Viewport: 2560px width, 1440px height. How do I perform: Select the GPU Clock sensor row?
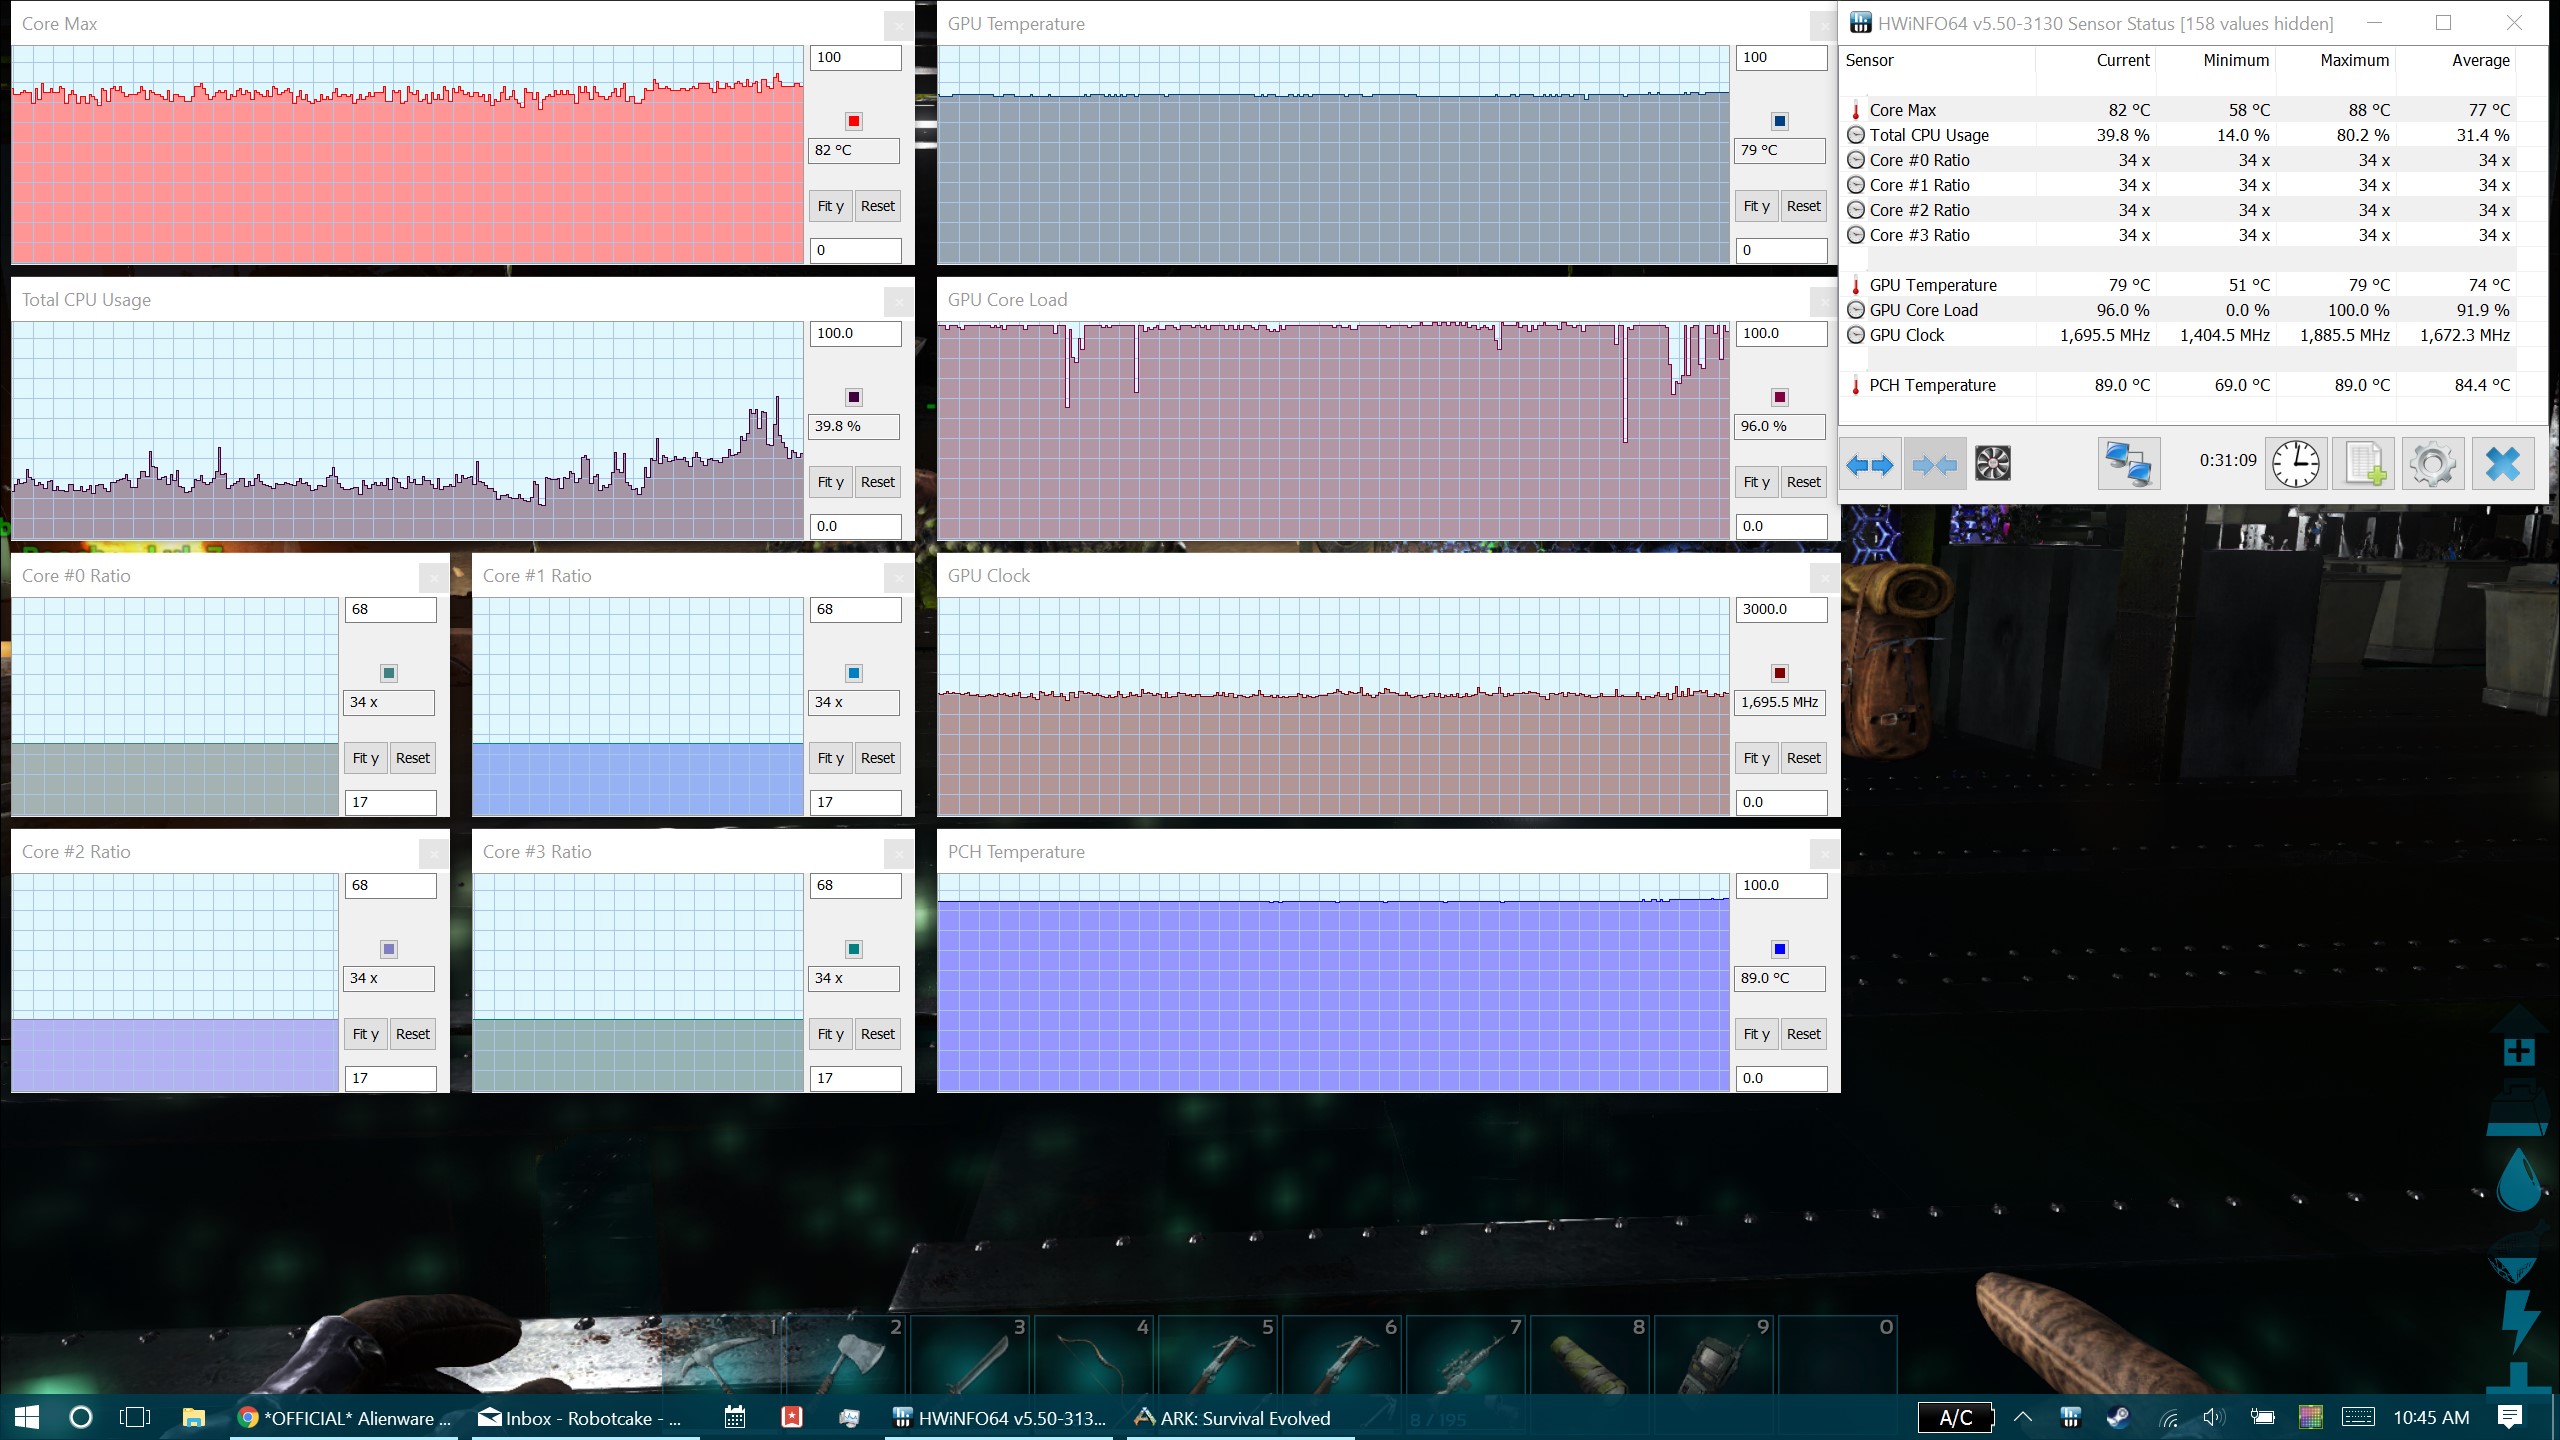[x=2180, y=335]
